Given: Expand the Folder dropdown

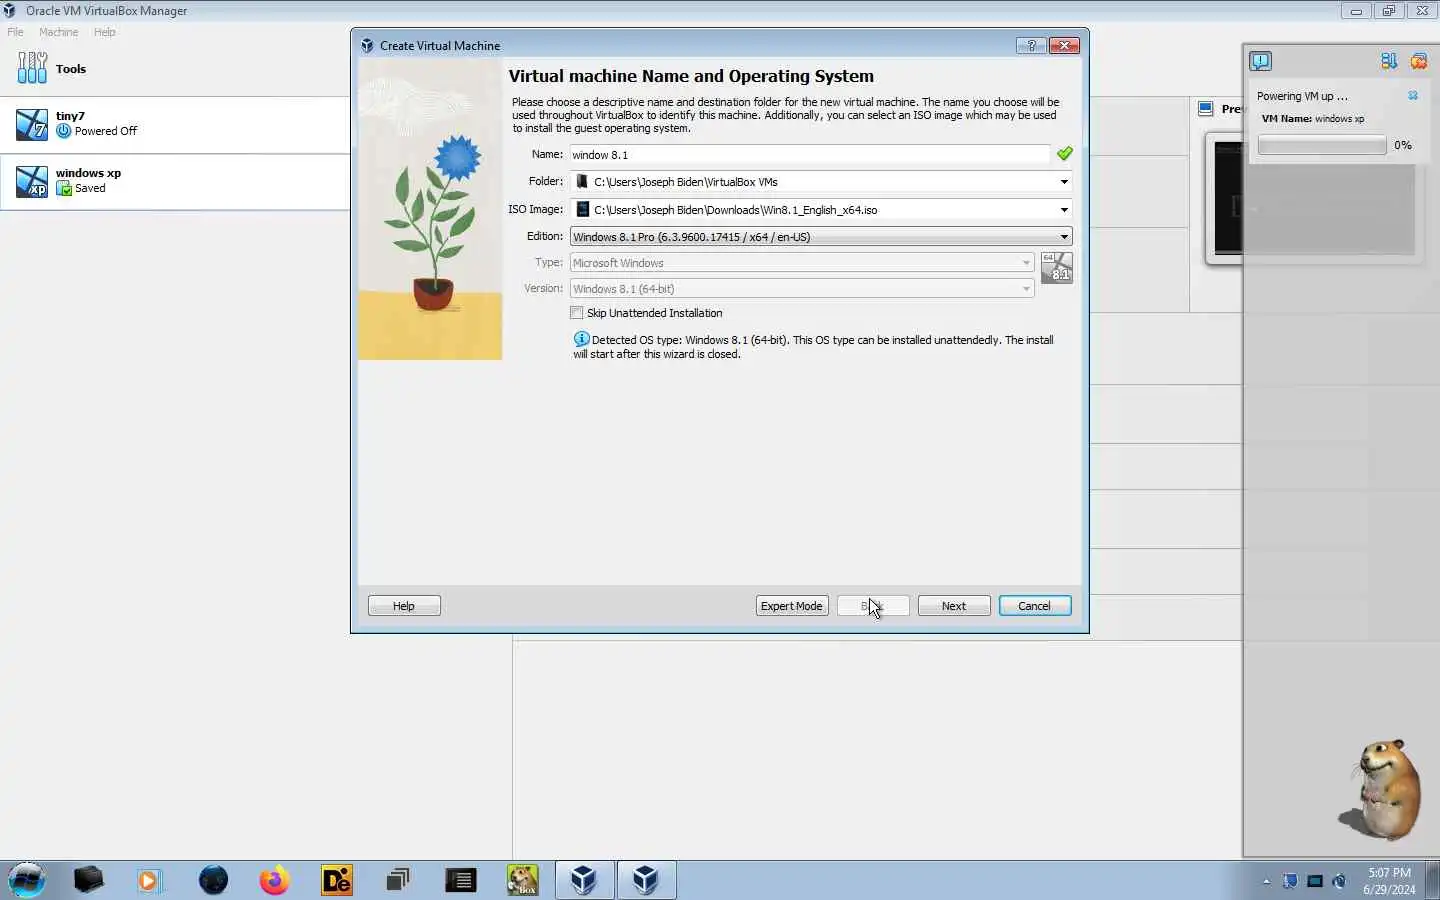Looking at the screenshot, I should pyautogui.click(x=1064, y=182).
